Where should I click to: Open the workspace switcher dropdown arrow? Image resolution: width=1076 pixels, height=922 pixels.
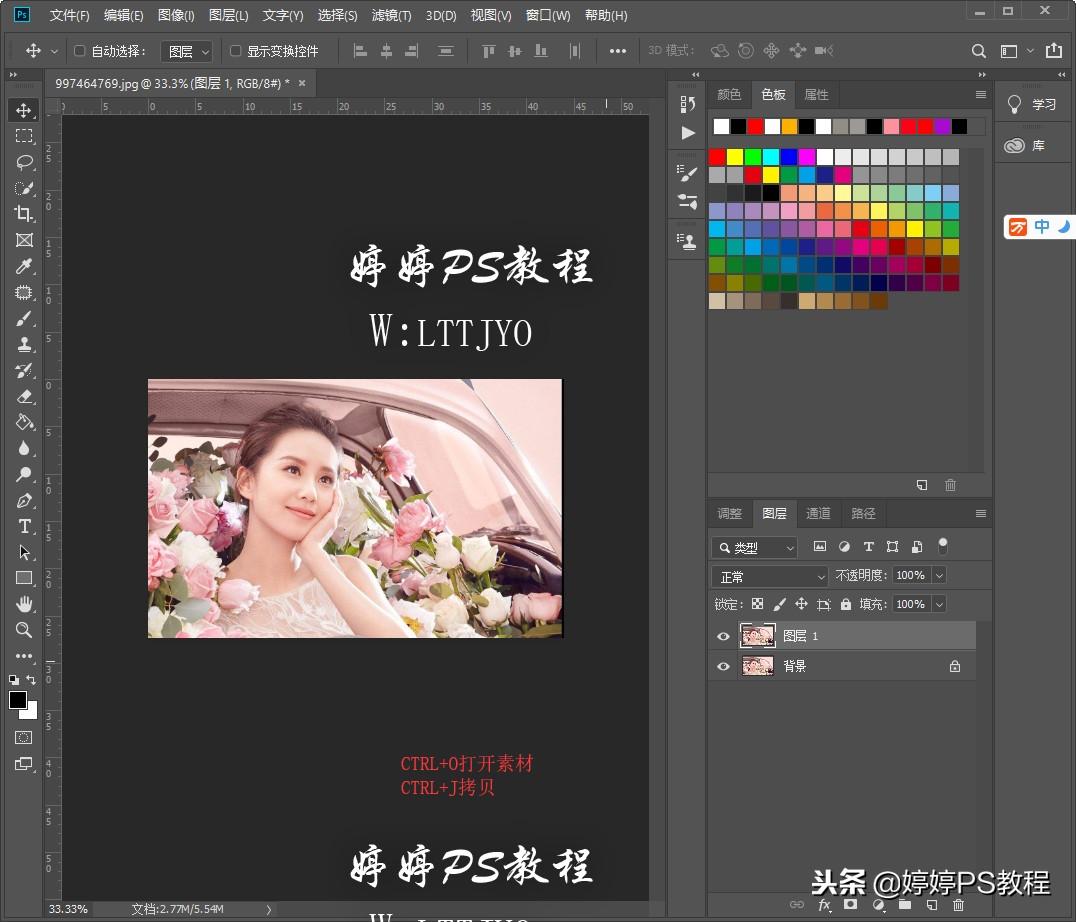(1030, 51)
